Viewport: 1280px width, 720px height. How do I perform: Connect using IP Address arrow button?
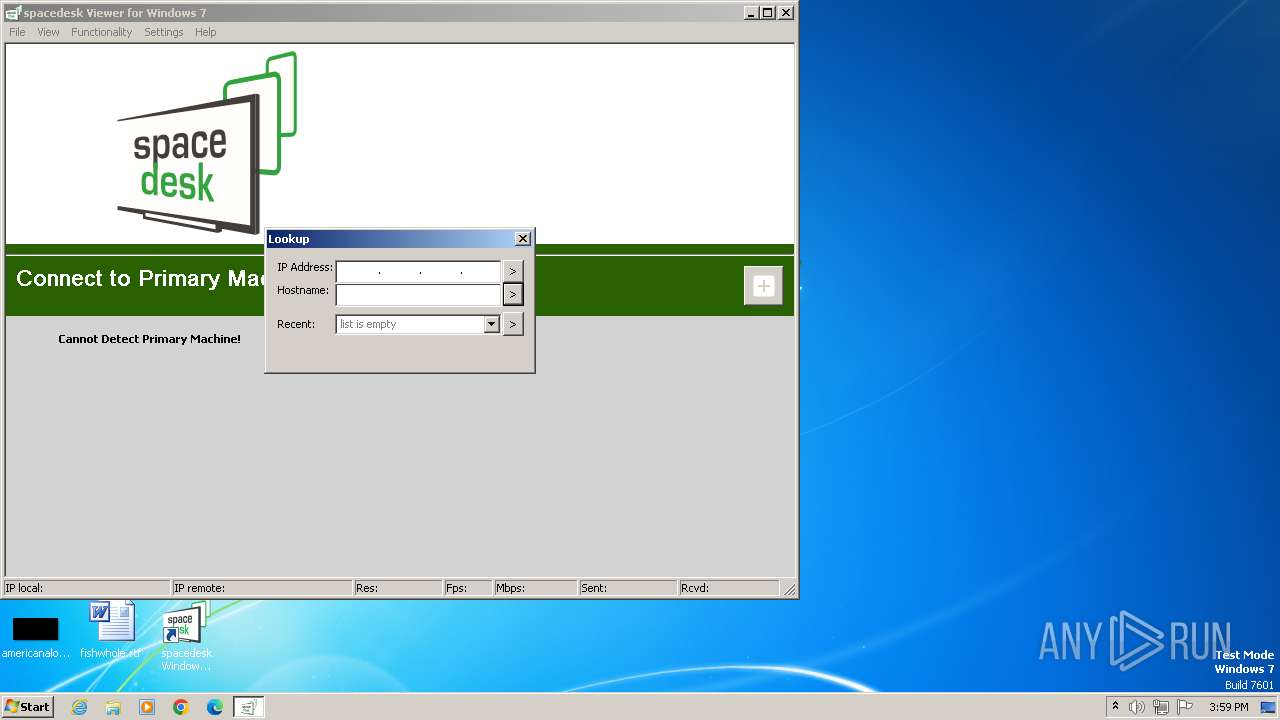pyautogui.click(x=513, y=271)
